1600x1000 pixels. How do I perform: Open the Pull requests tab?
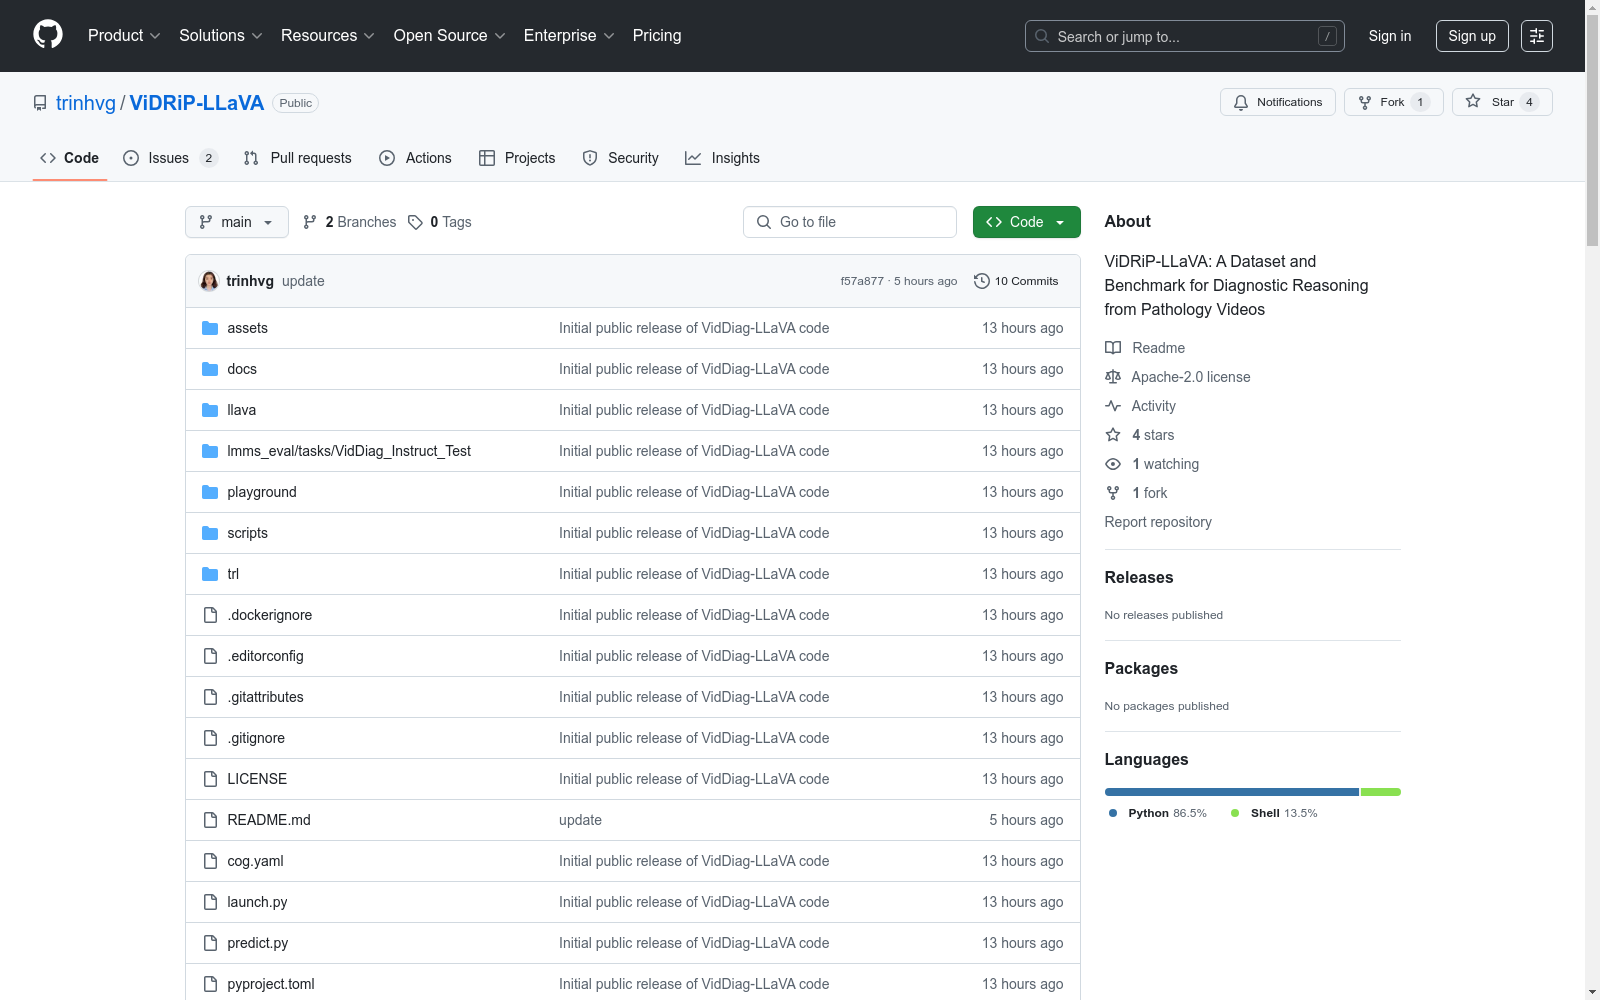tap(298, 158)
